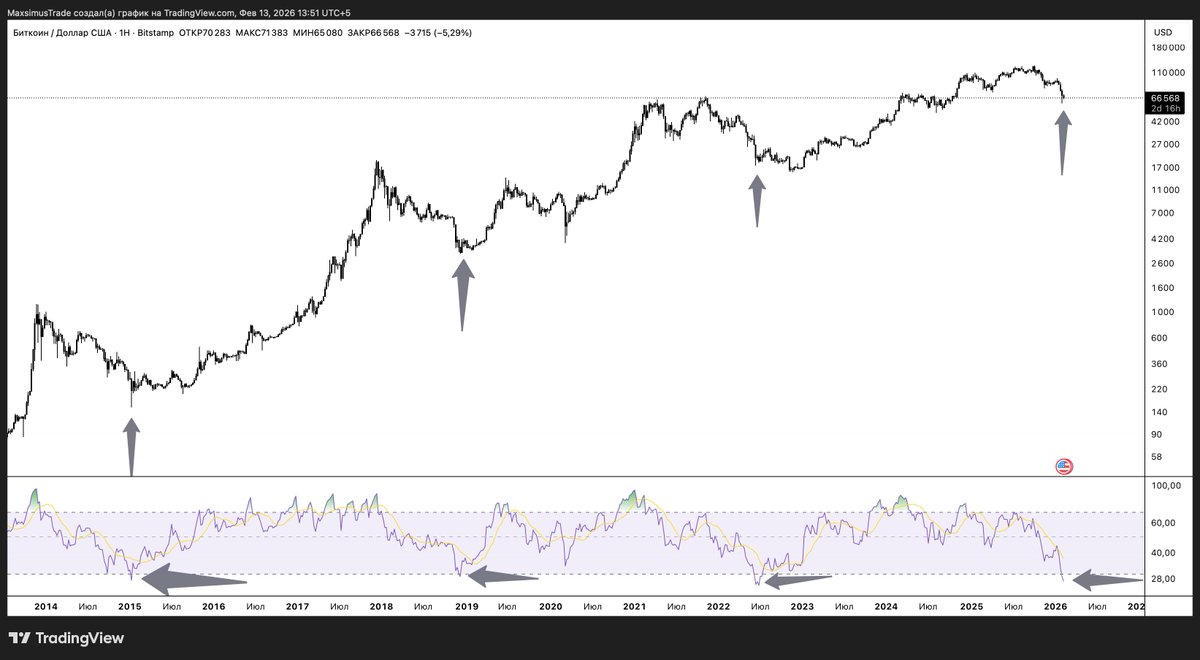
Task: Click the rightmost arrow in the indicator pane
Action: (x=1105, y=579)
